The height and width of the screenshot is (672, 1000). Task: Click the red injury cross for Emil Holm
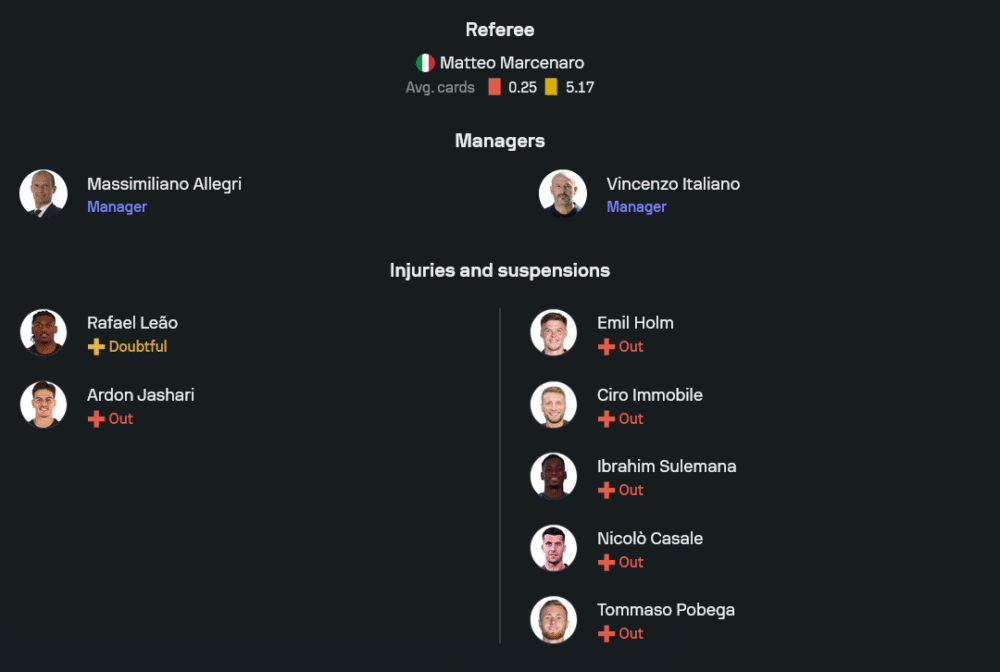606,347
